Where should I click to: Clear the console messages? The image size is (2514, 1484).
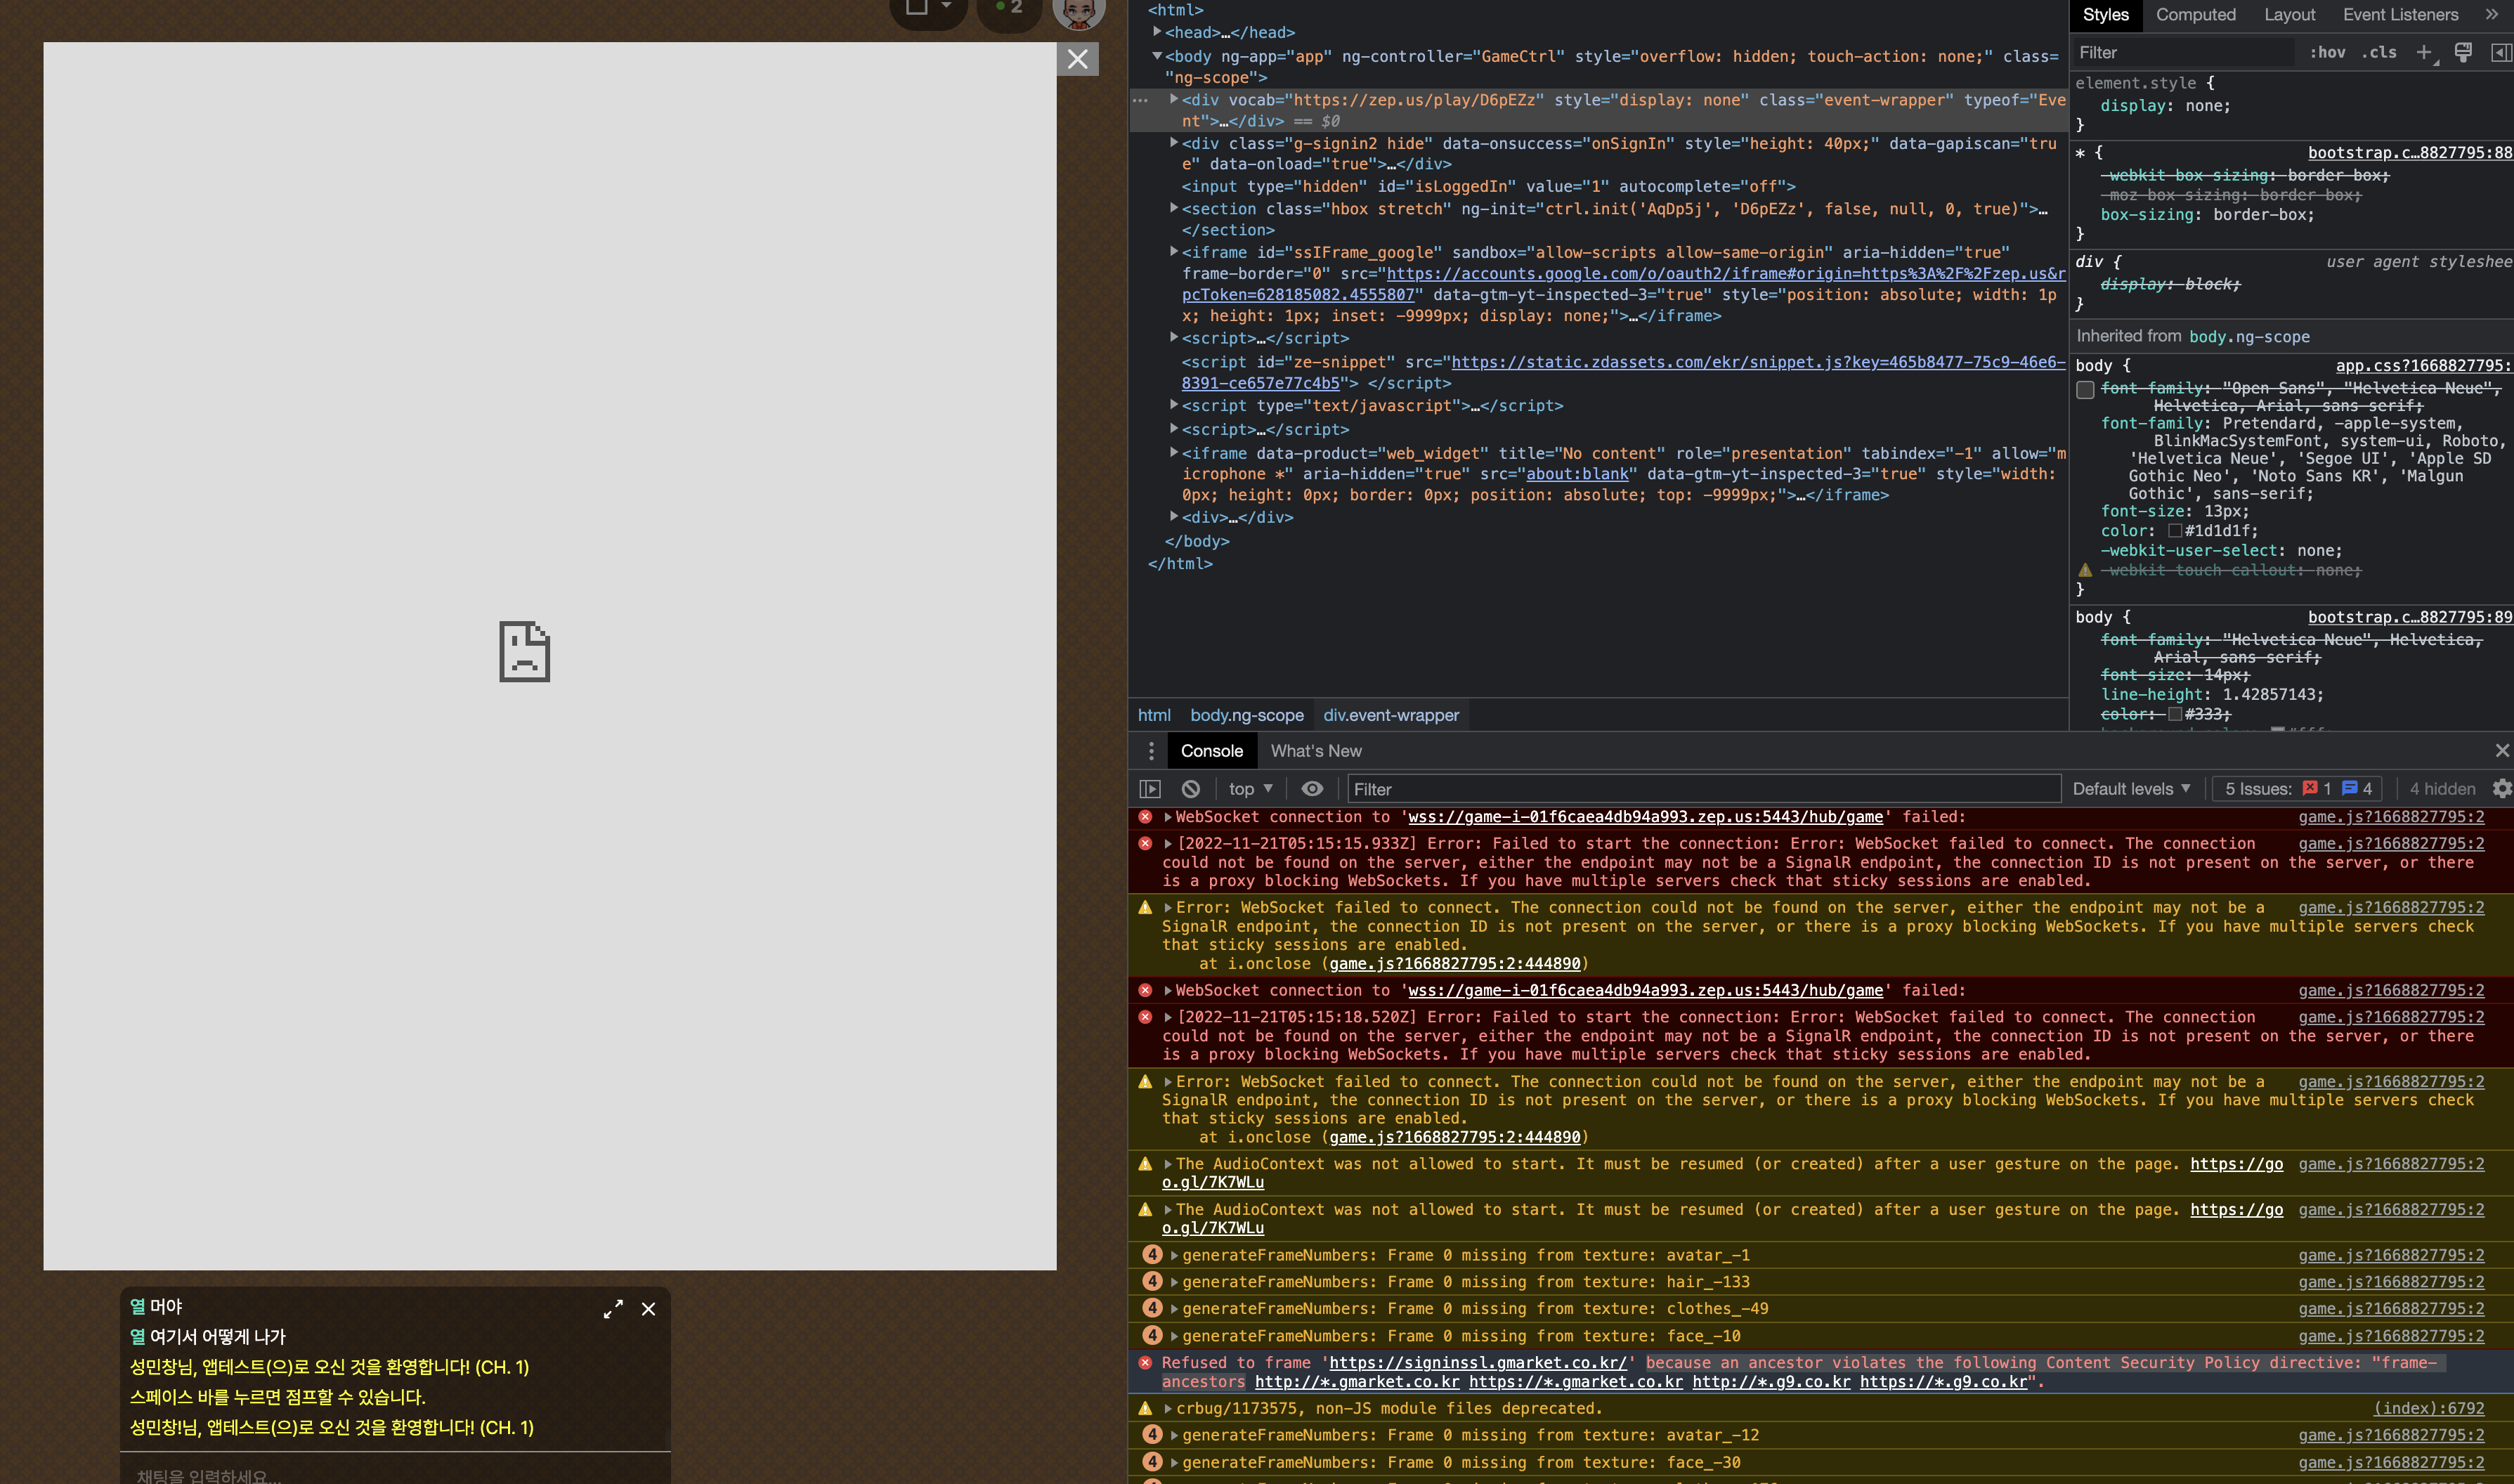click(1190, 789)
